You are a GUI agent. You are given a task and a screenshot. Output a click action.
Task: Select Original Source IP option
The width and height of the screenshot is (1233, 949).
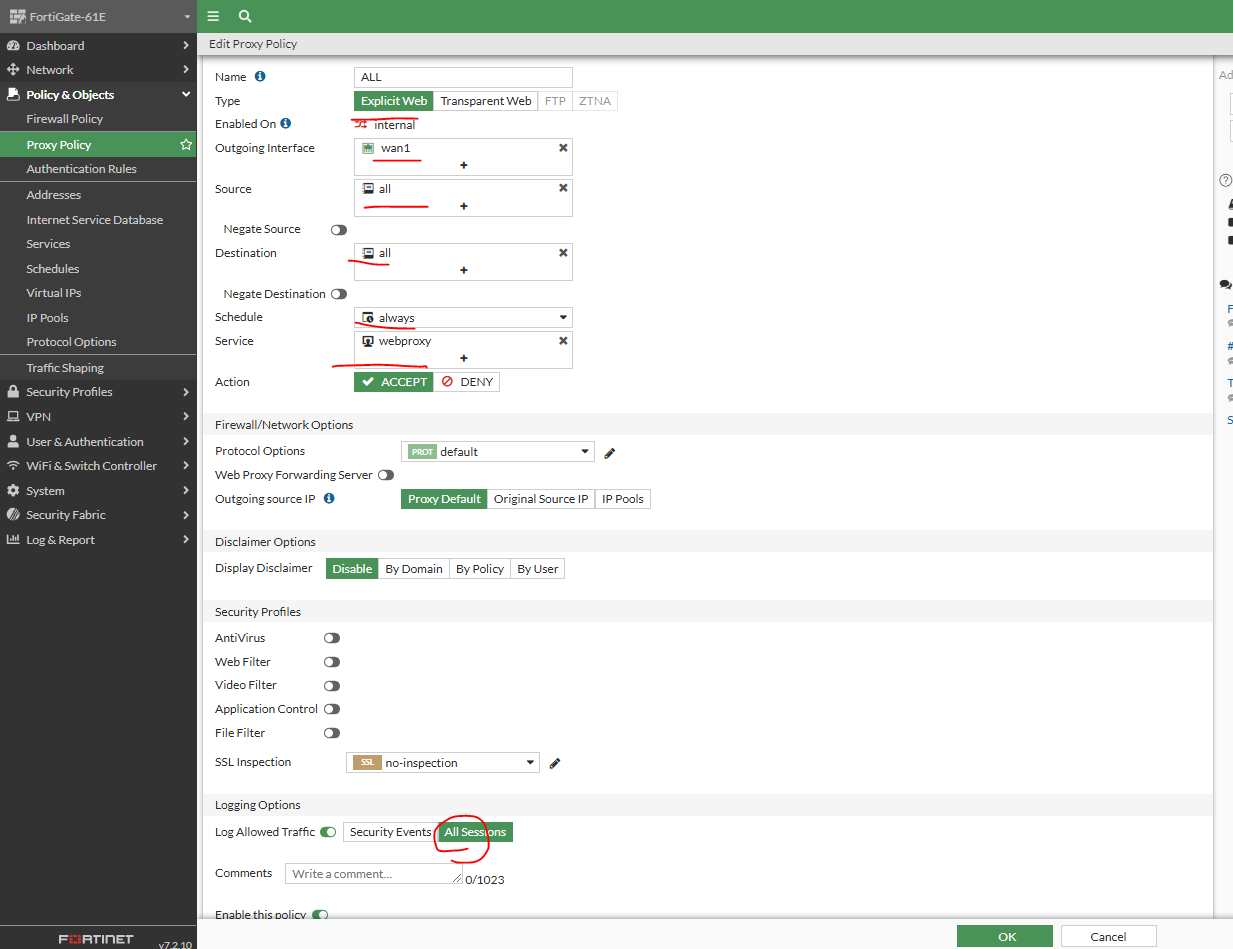coord(541,499)
